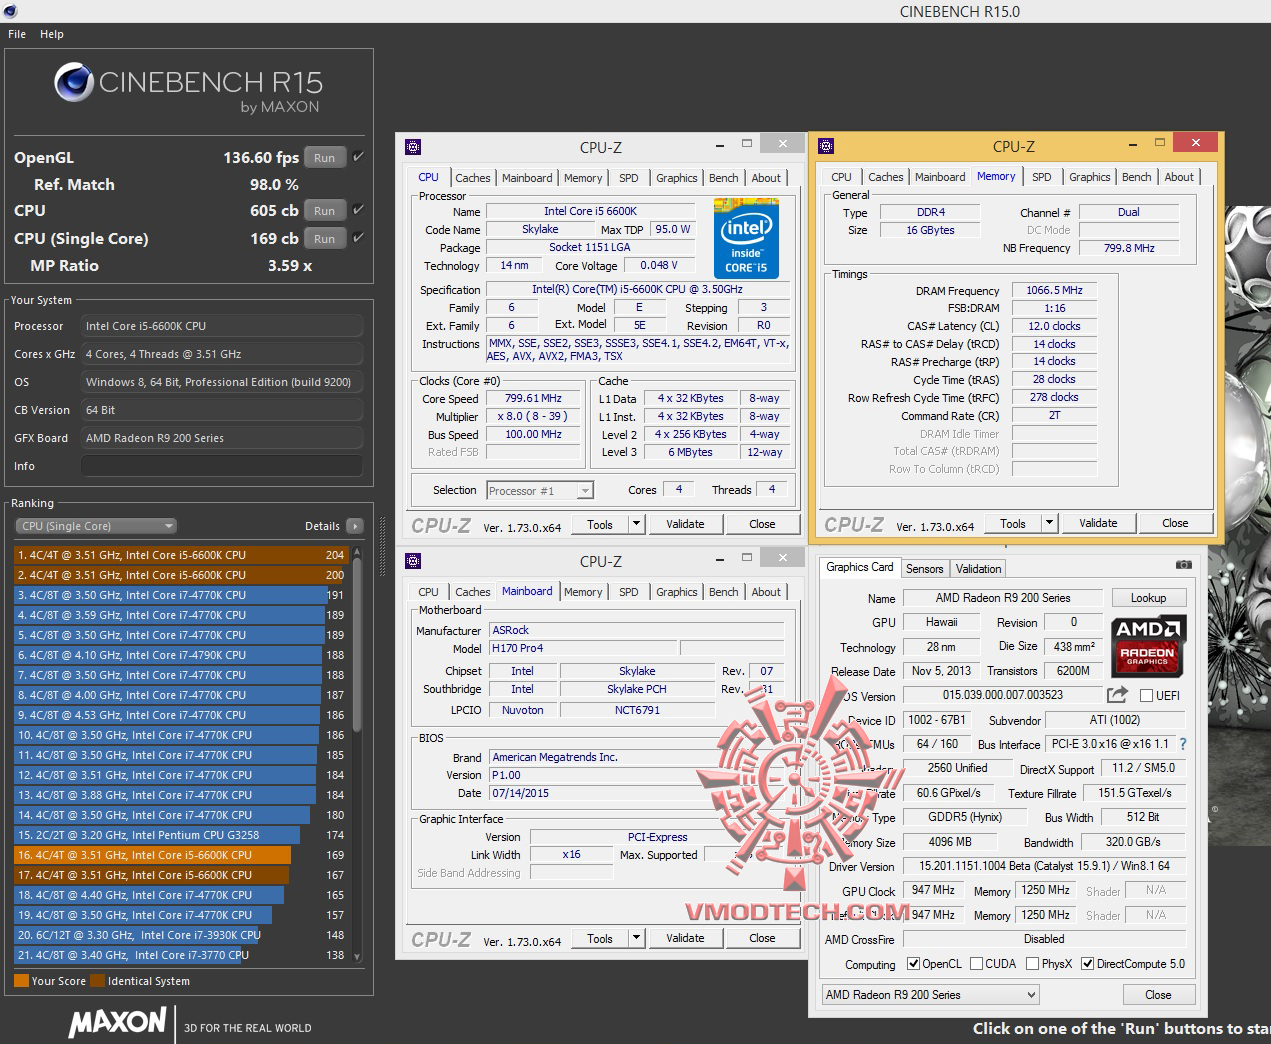Screen dimensions: 1271x1044
Task: Click the Lookup button in GPU-Z
Action: click(1148, 598)
